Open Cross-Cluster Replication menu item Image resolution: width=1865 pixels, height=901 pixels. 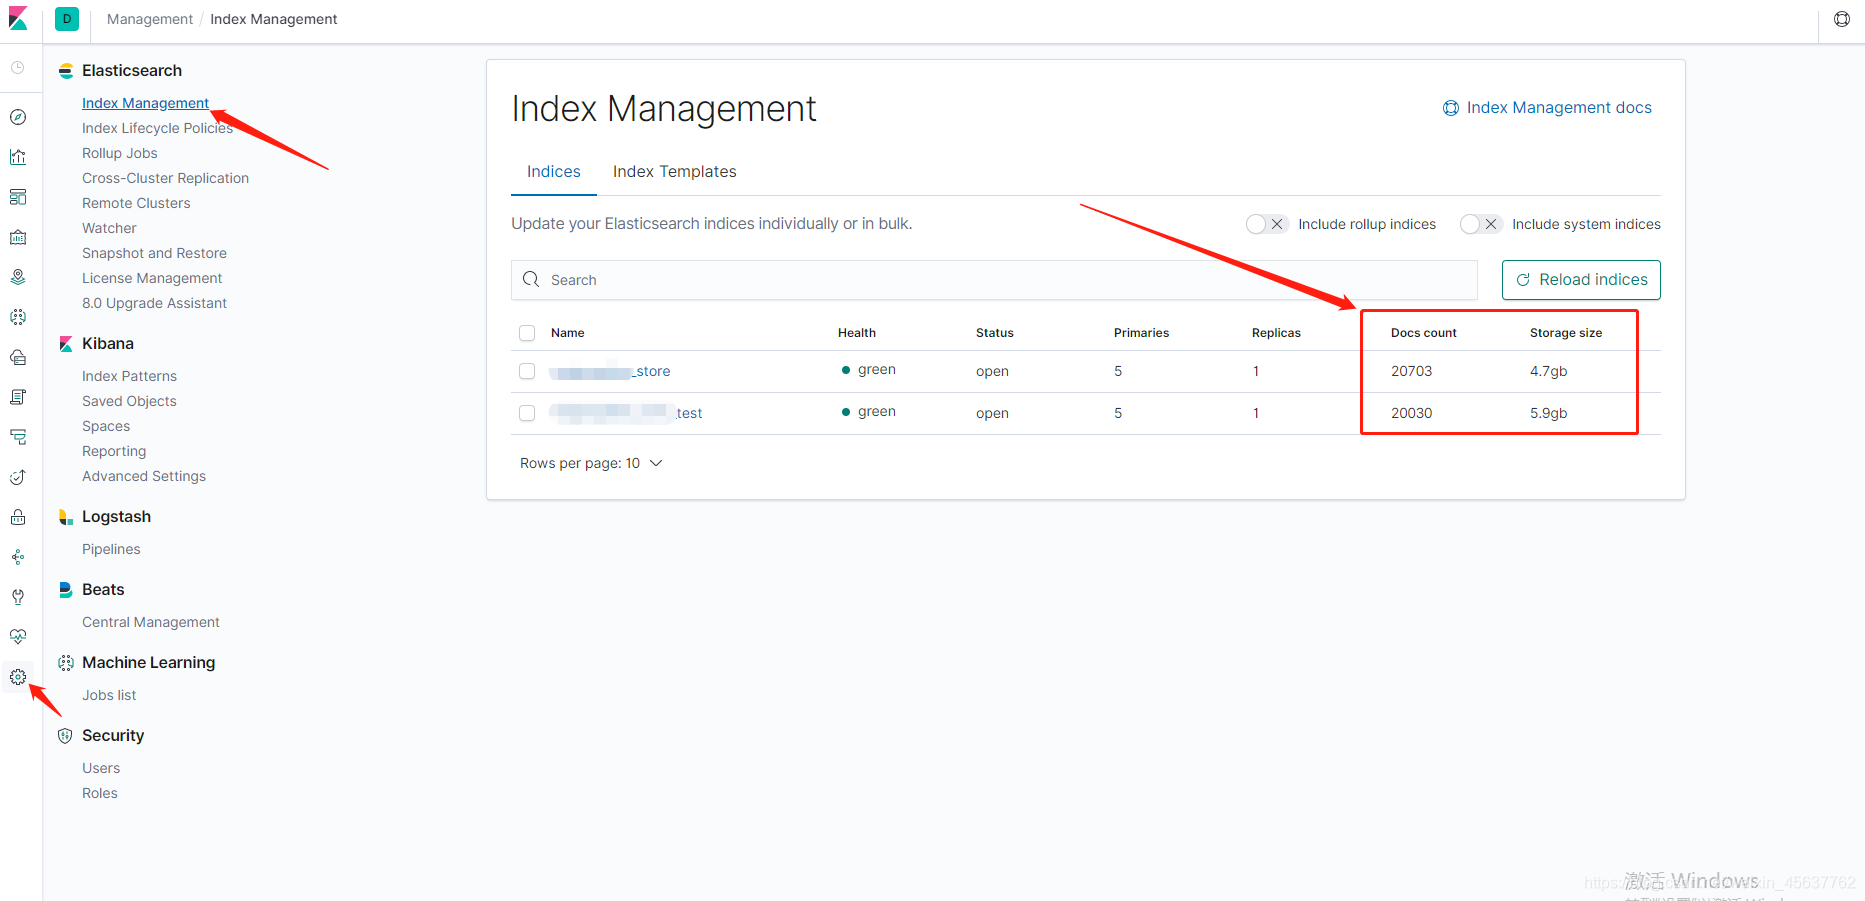tap(165, 178)
